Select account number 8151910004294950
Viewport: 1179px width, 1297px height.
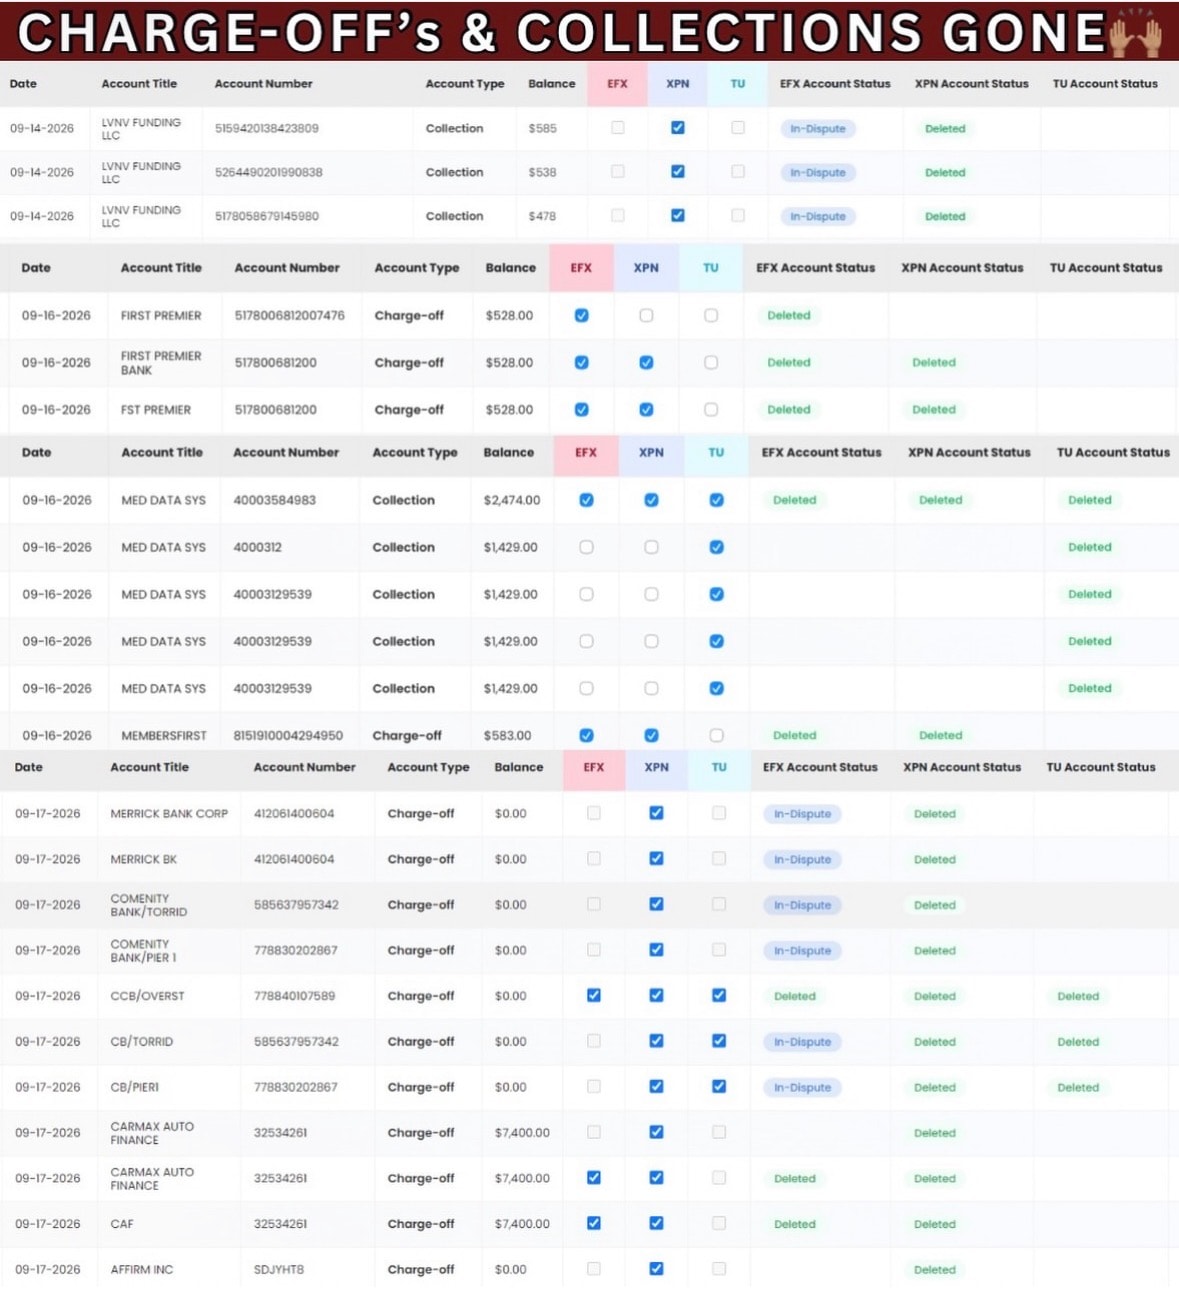[288, 735]
